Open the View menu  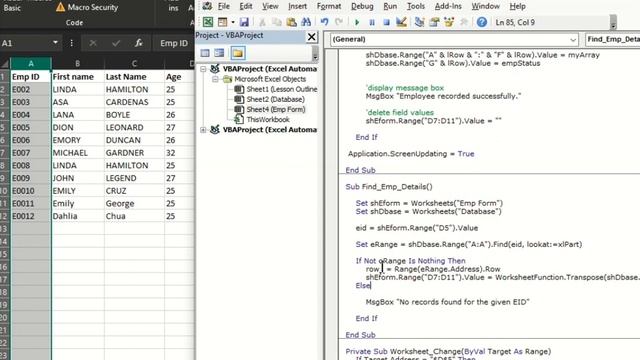click(x=270, y=6)
